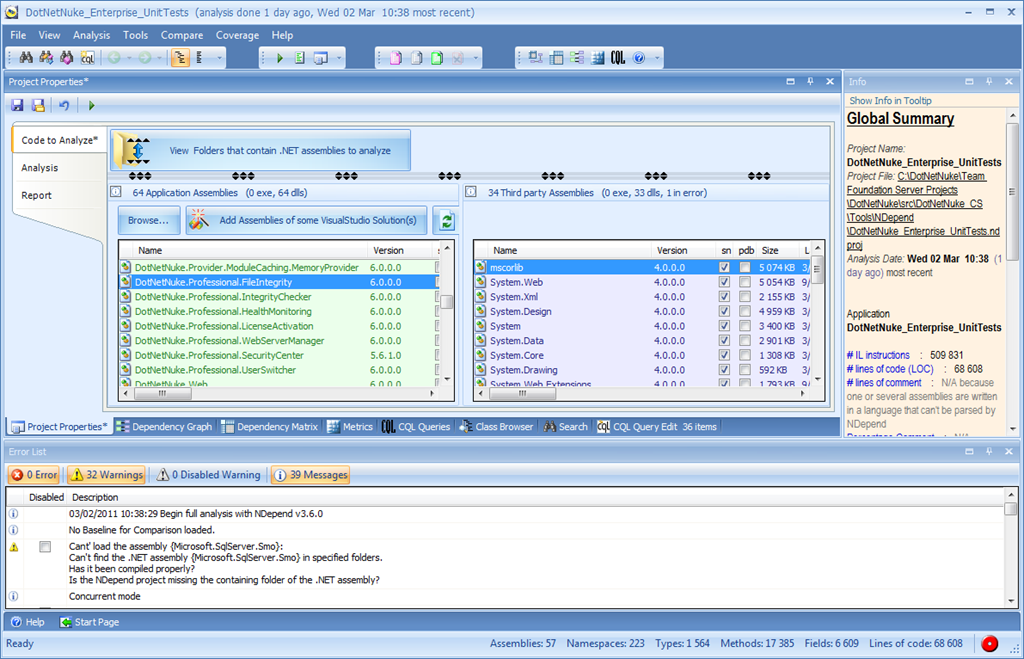
Task: Click the pink document toolbar icon
Action: coord(396,58)
